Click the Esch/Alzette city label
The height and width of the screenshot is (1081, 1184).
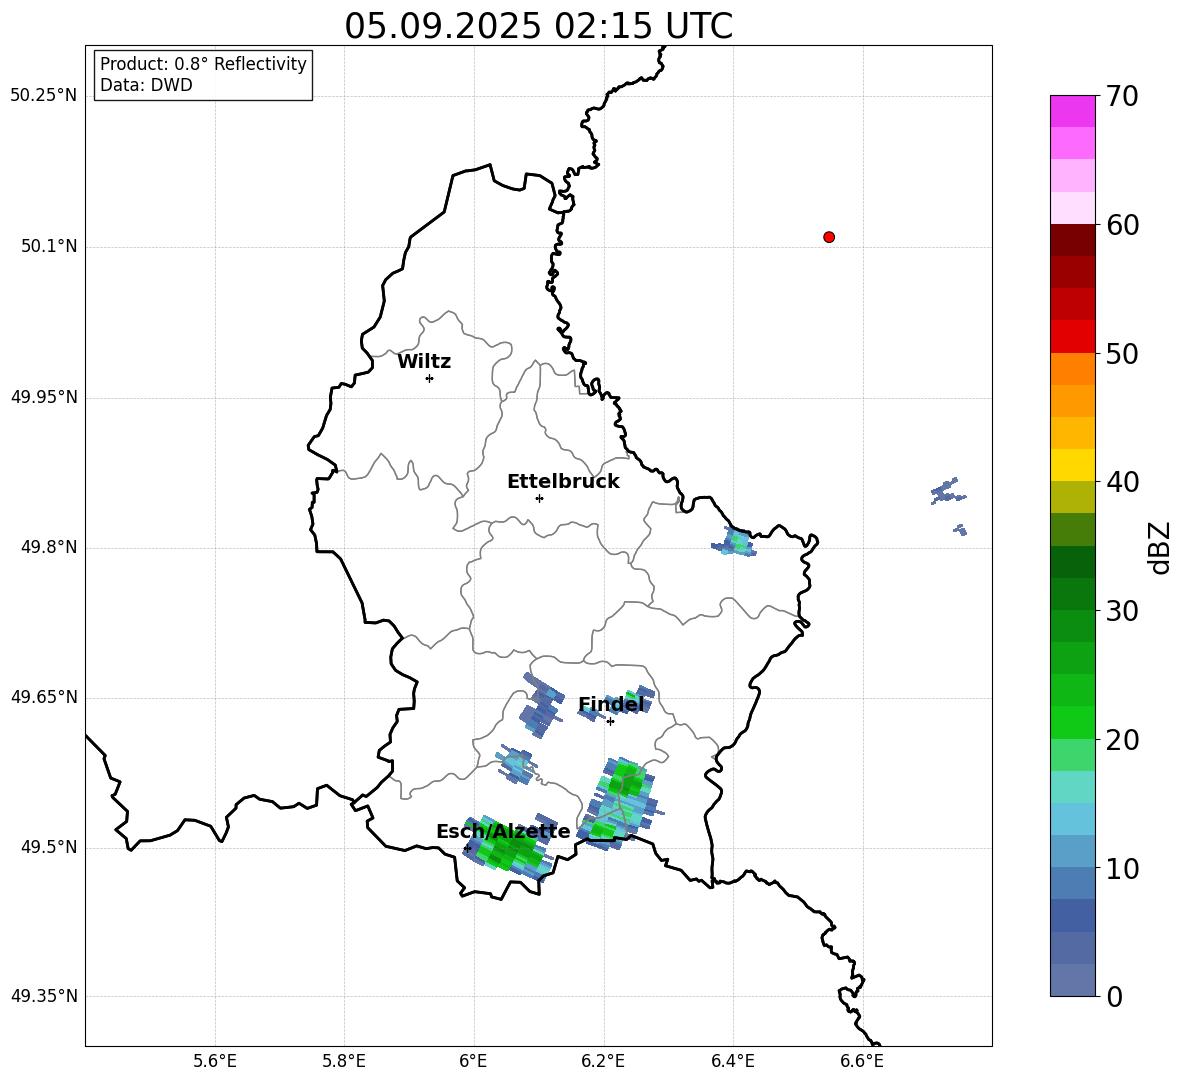click(503, 832)
